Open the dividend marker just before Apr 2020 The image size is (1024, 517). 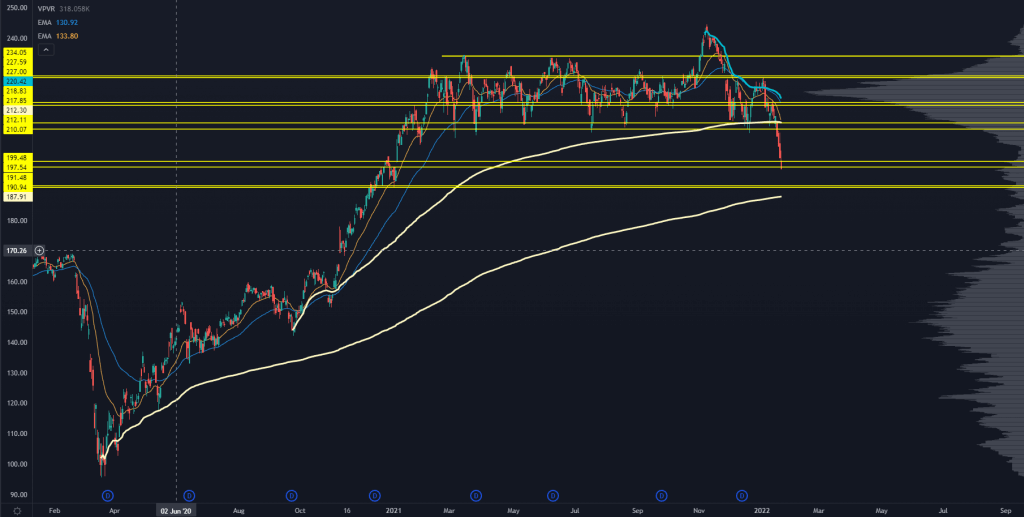108,495
